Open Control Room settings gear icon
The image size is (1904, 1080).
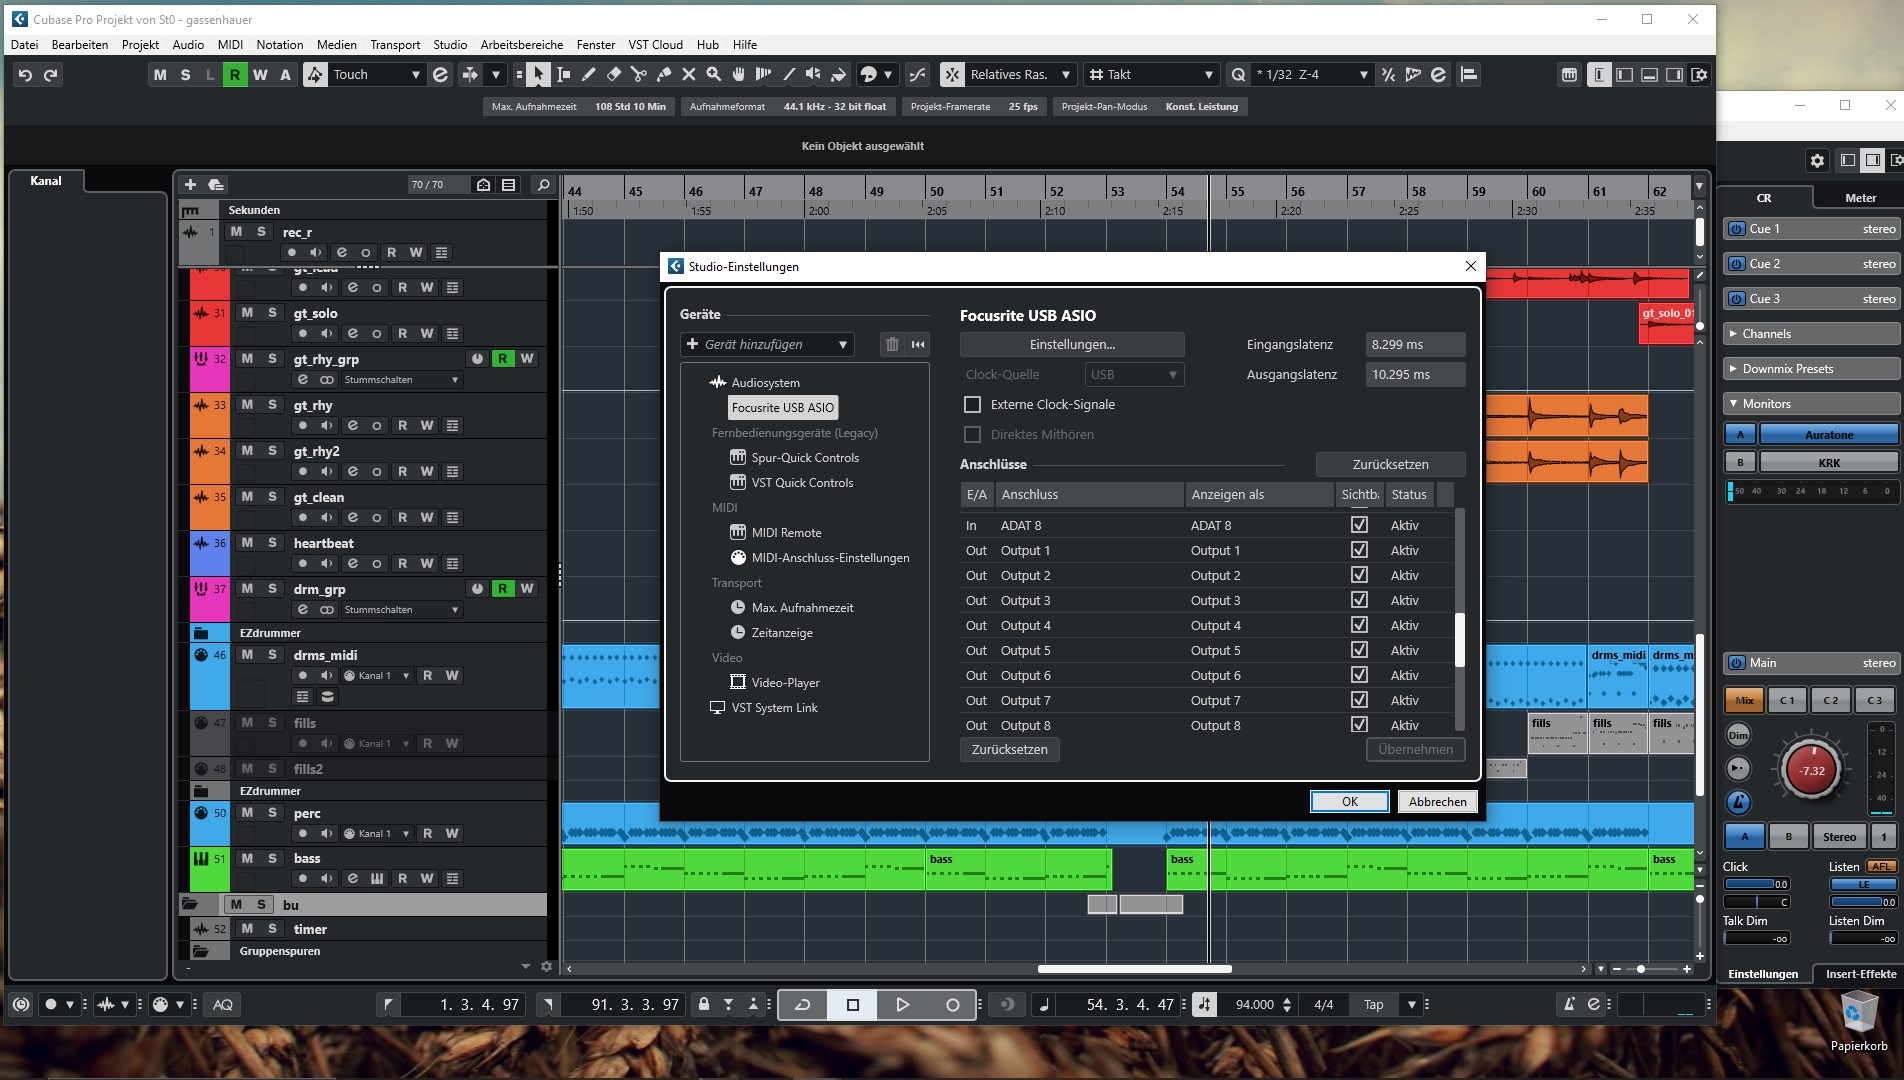pos(1817,160)
